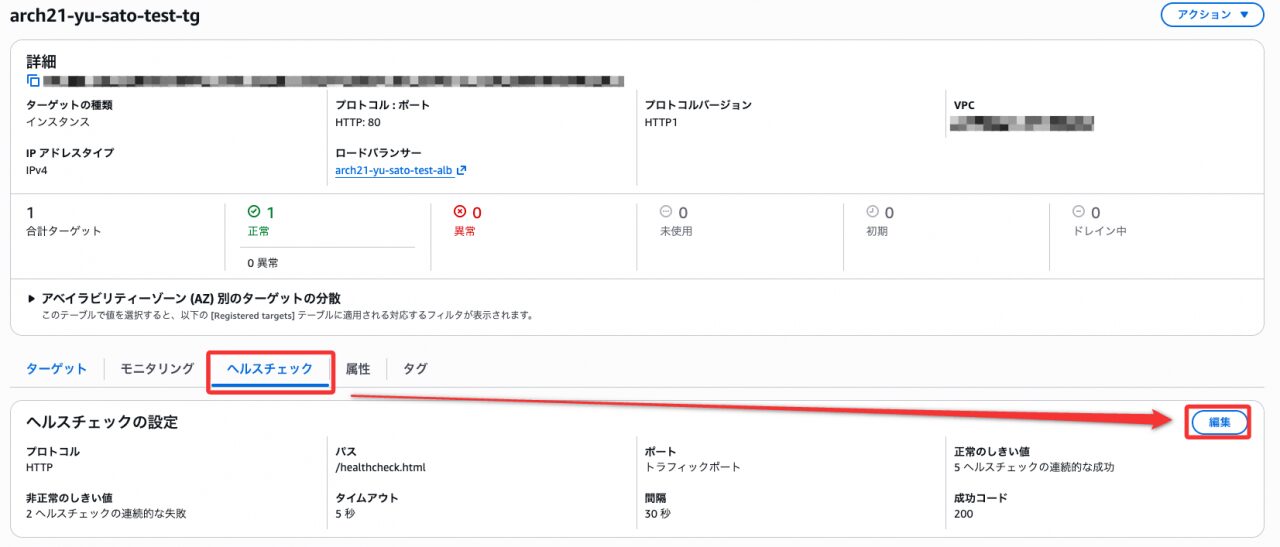Click the draining (ドレイン中) status icon
Image resolution: width=1280 pixels, height=547 pixels.
click(x=1078, y=212)
